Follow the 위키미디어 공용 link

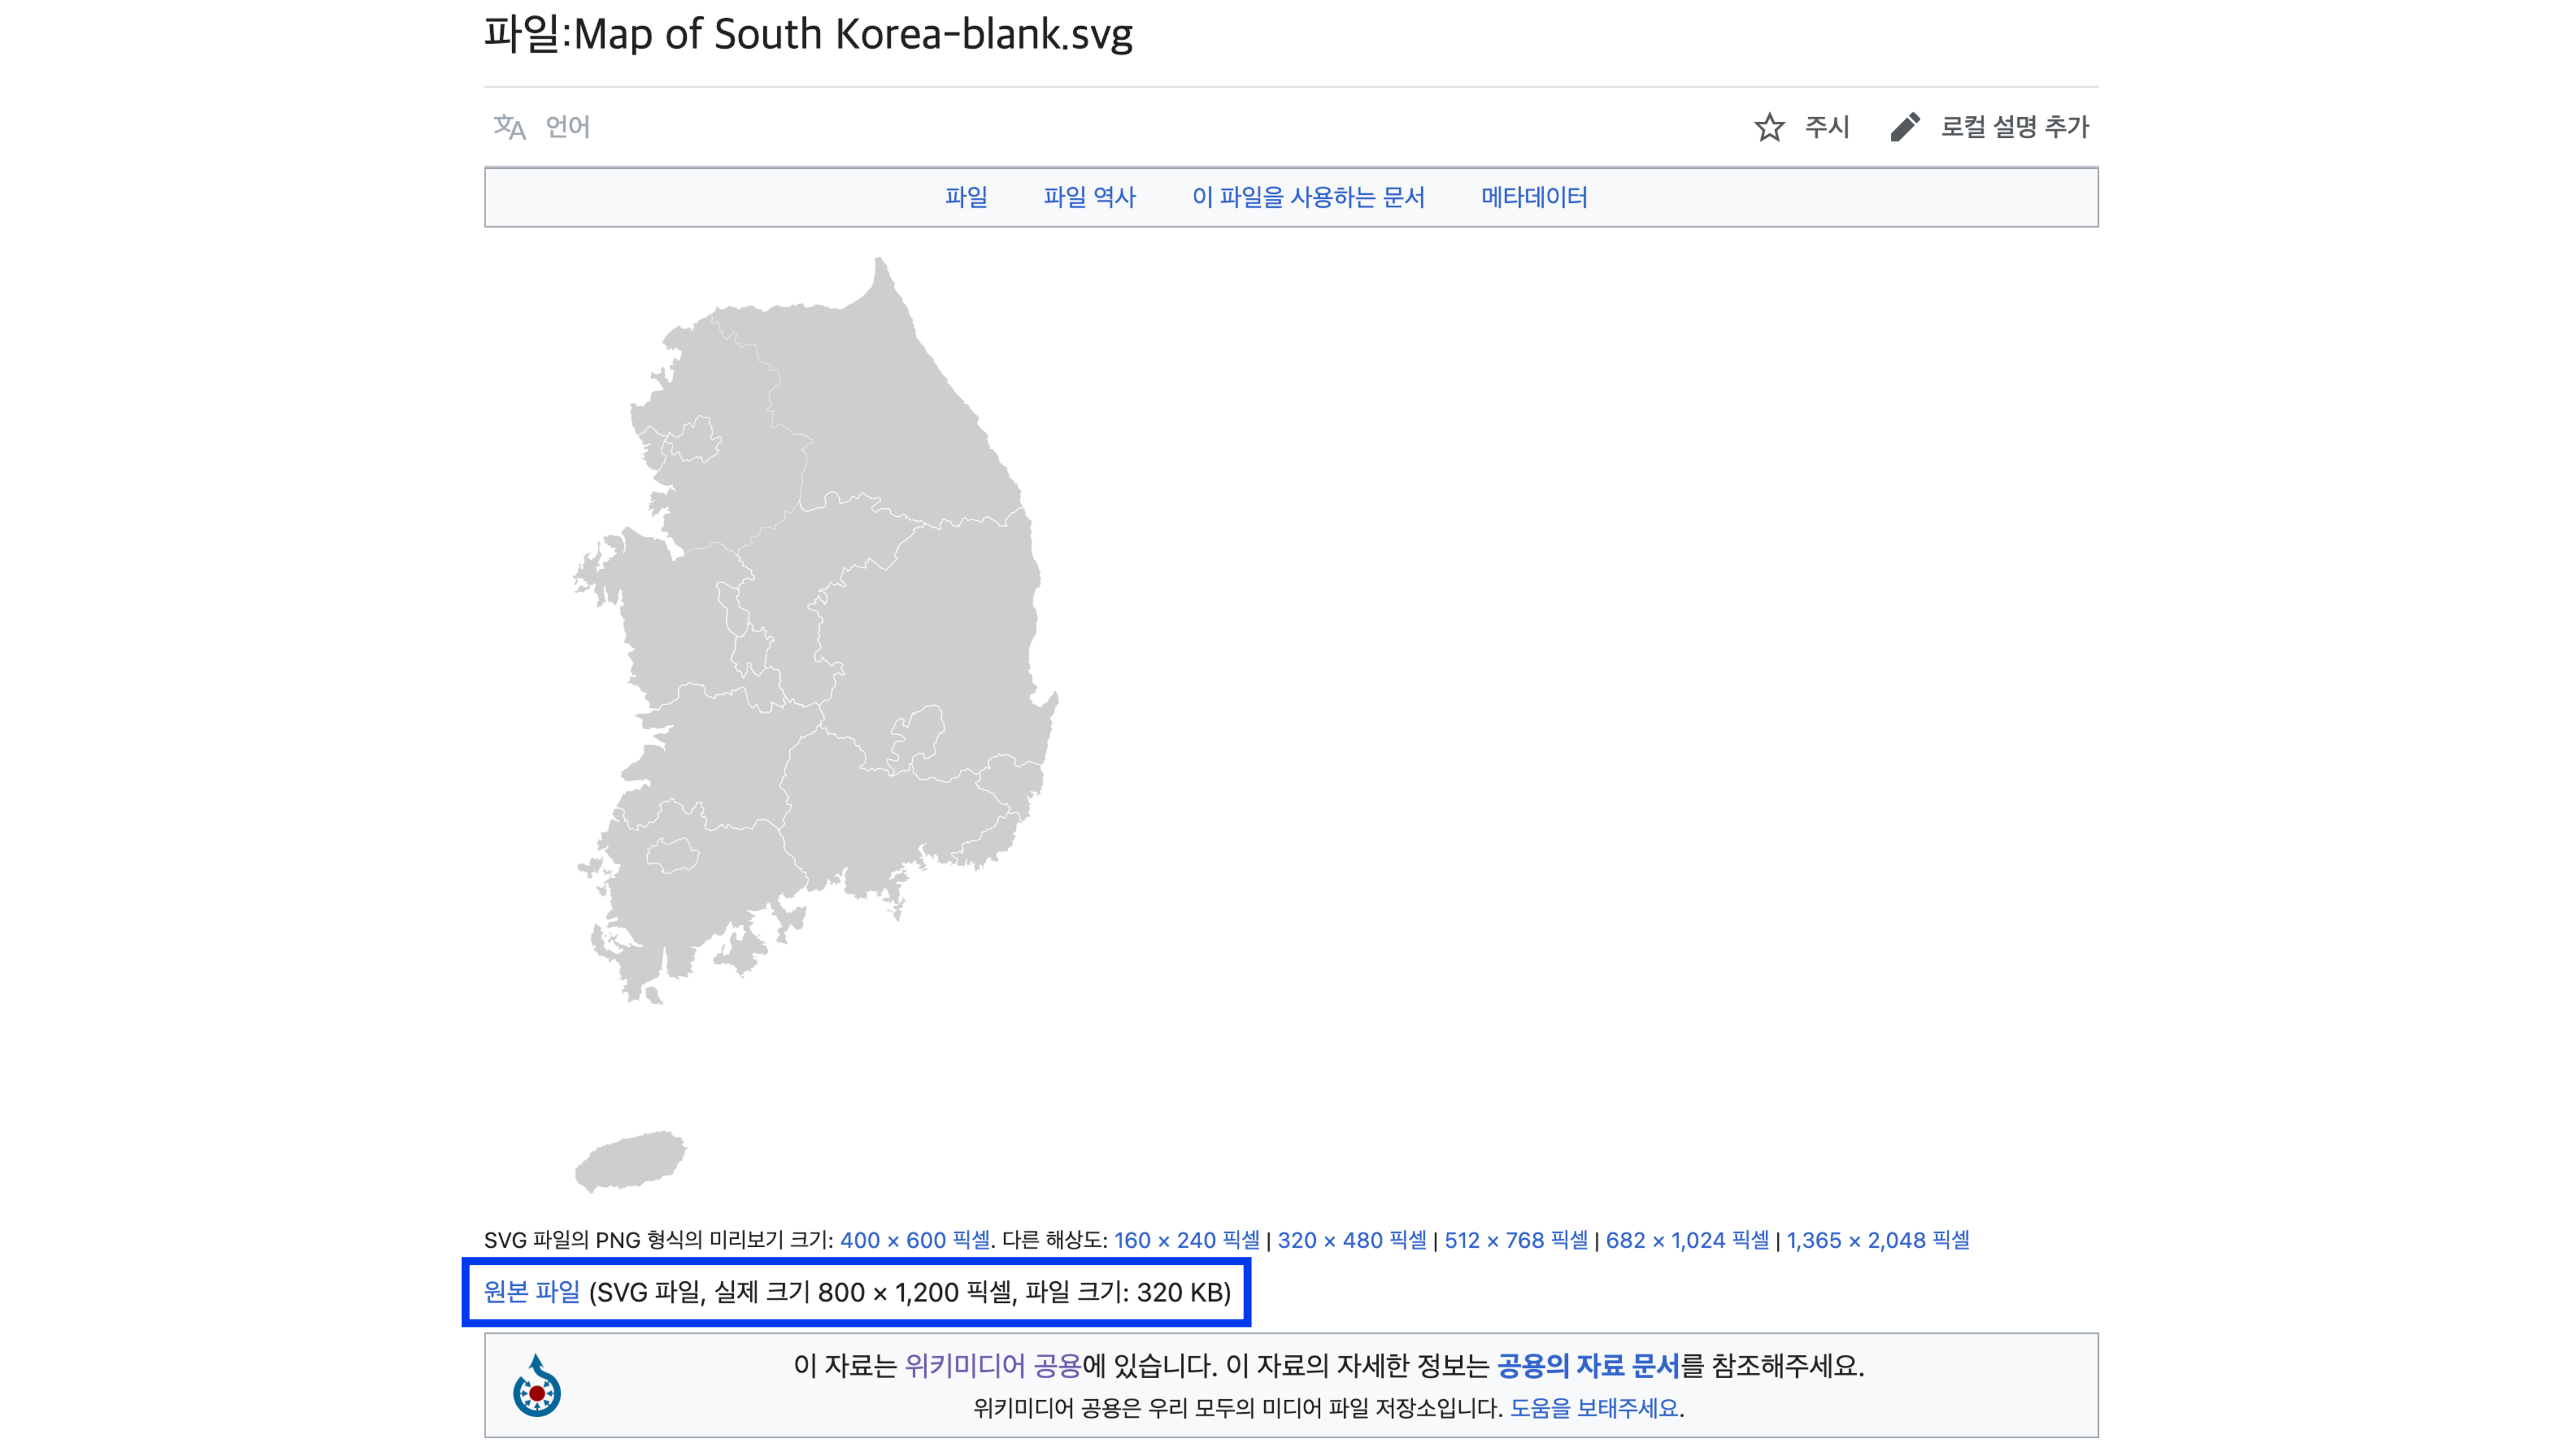(992, 1365)
